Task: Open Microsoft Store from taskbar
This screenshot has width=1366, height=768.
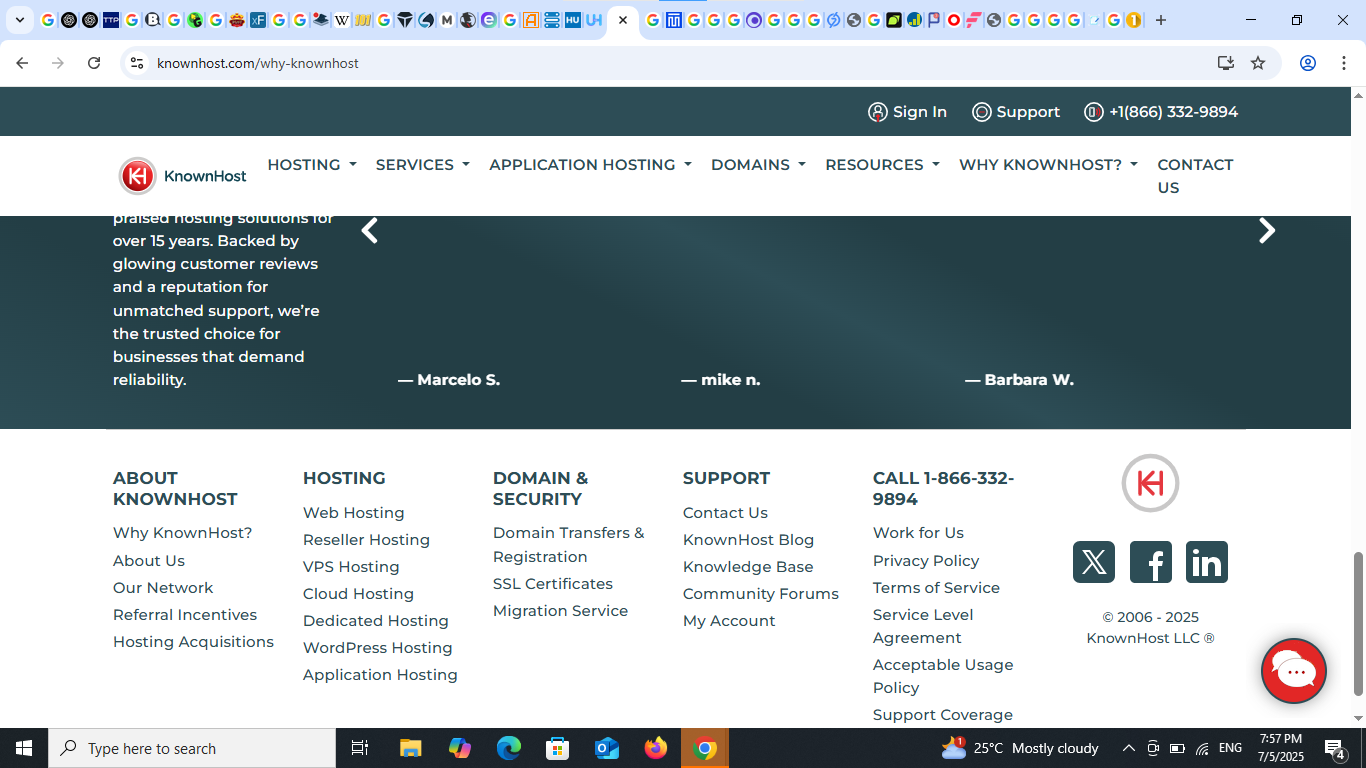Action: (558, 748)
